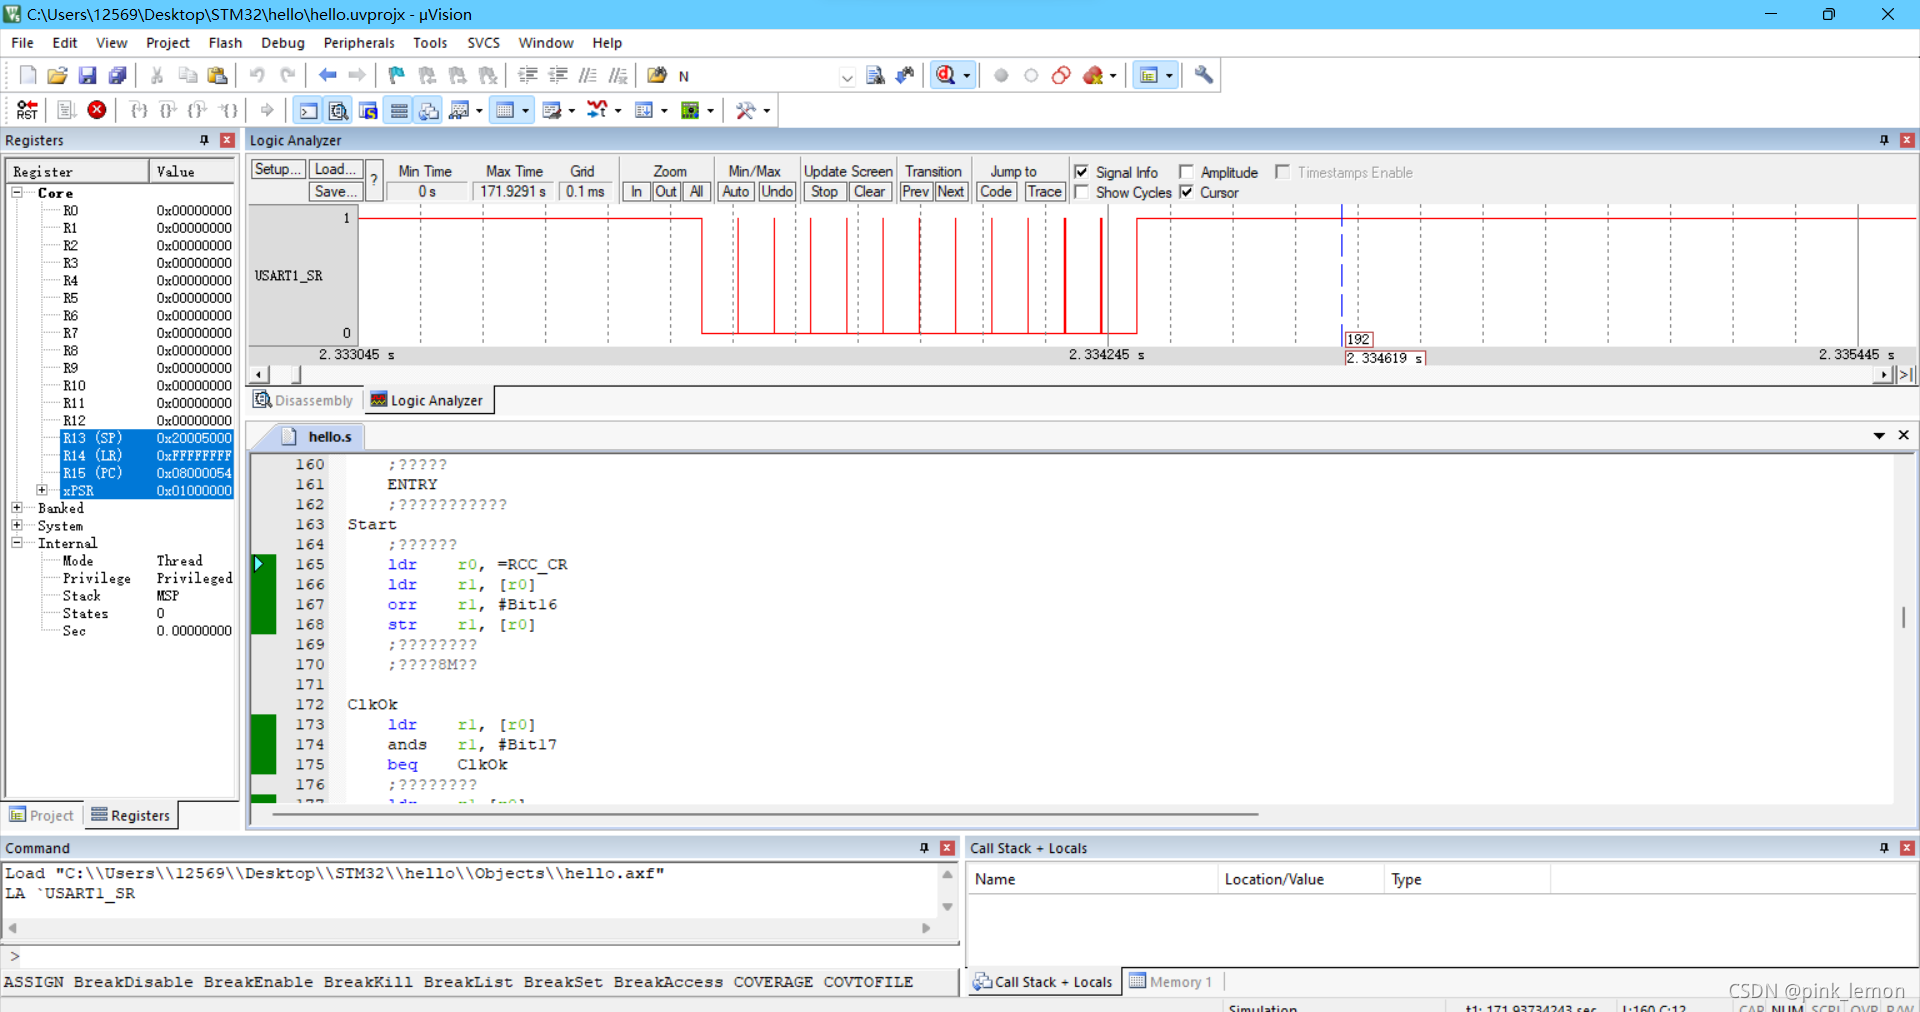The height and width of the screenshot is (1012, 1920).
Task: Click the Jump to Code button
Action: point(996,192)
